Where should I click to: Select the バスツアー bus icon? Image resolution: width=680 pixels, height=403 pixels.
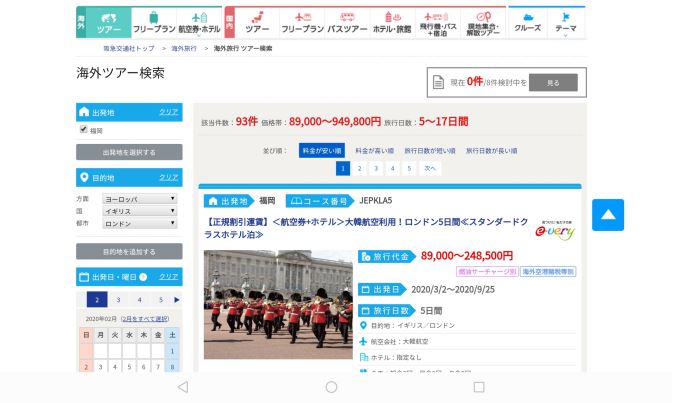click(347, 22)
